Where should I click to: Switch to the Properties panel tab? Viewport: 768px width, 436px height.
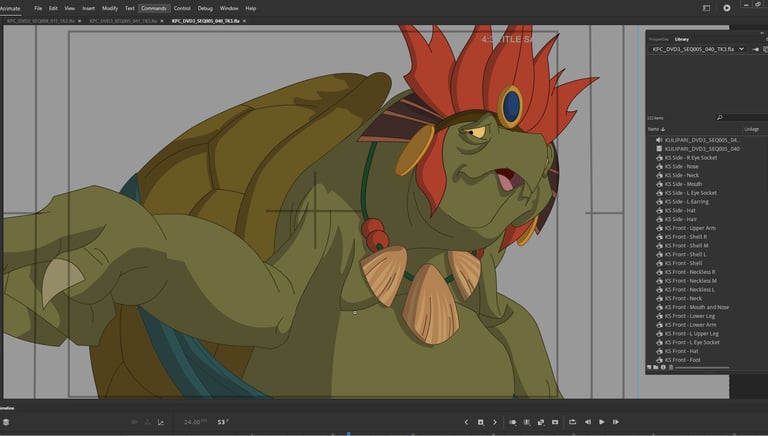[658, 39]
